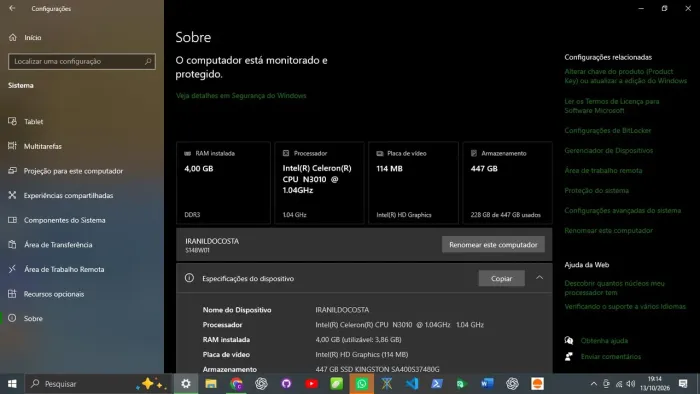The image size is (700, 394).
Task: Open Visual Studio Code from the taskbar
Action: point(412,384)
